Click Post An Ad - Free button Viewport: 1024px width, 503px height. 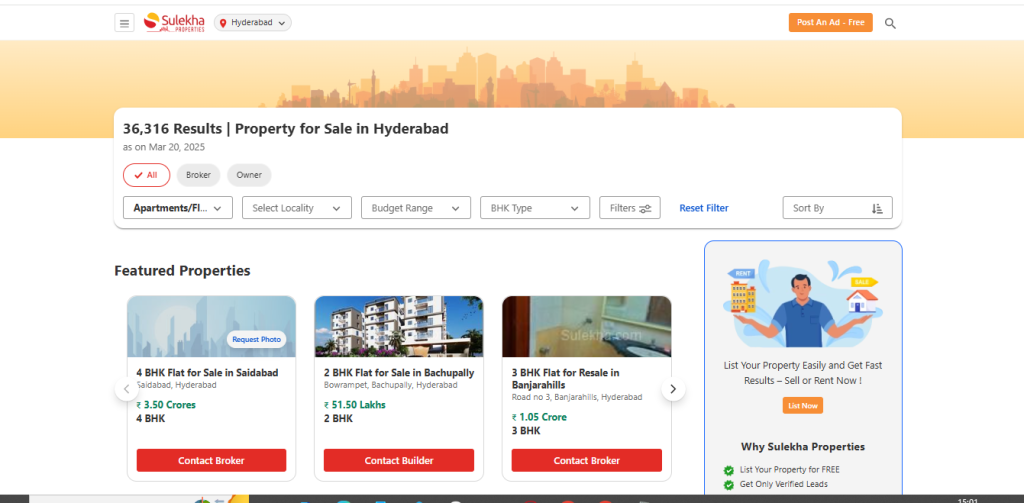click(x=830, y=22)
